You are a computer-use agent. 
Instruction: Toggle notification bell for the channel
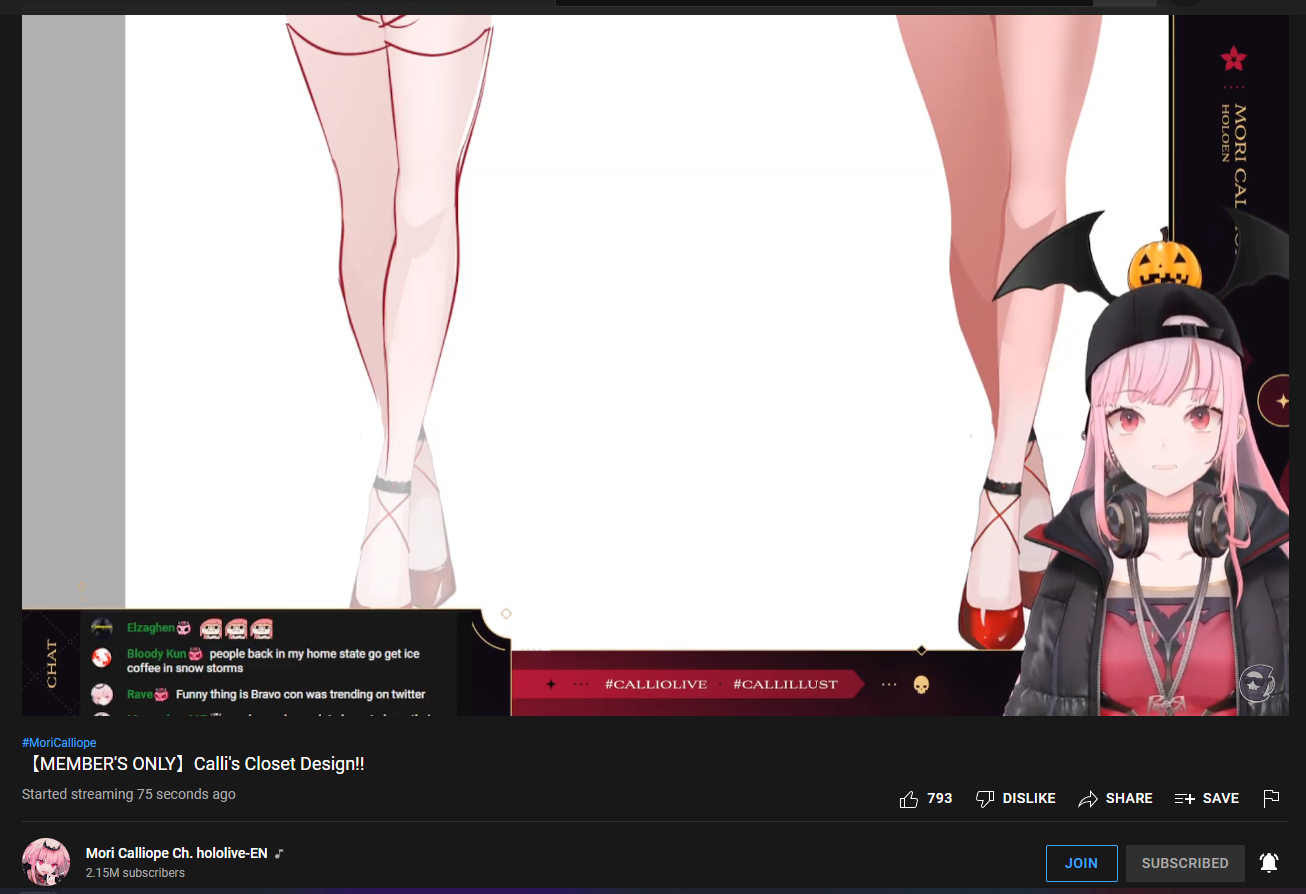(x=1269, y=863)
